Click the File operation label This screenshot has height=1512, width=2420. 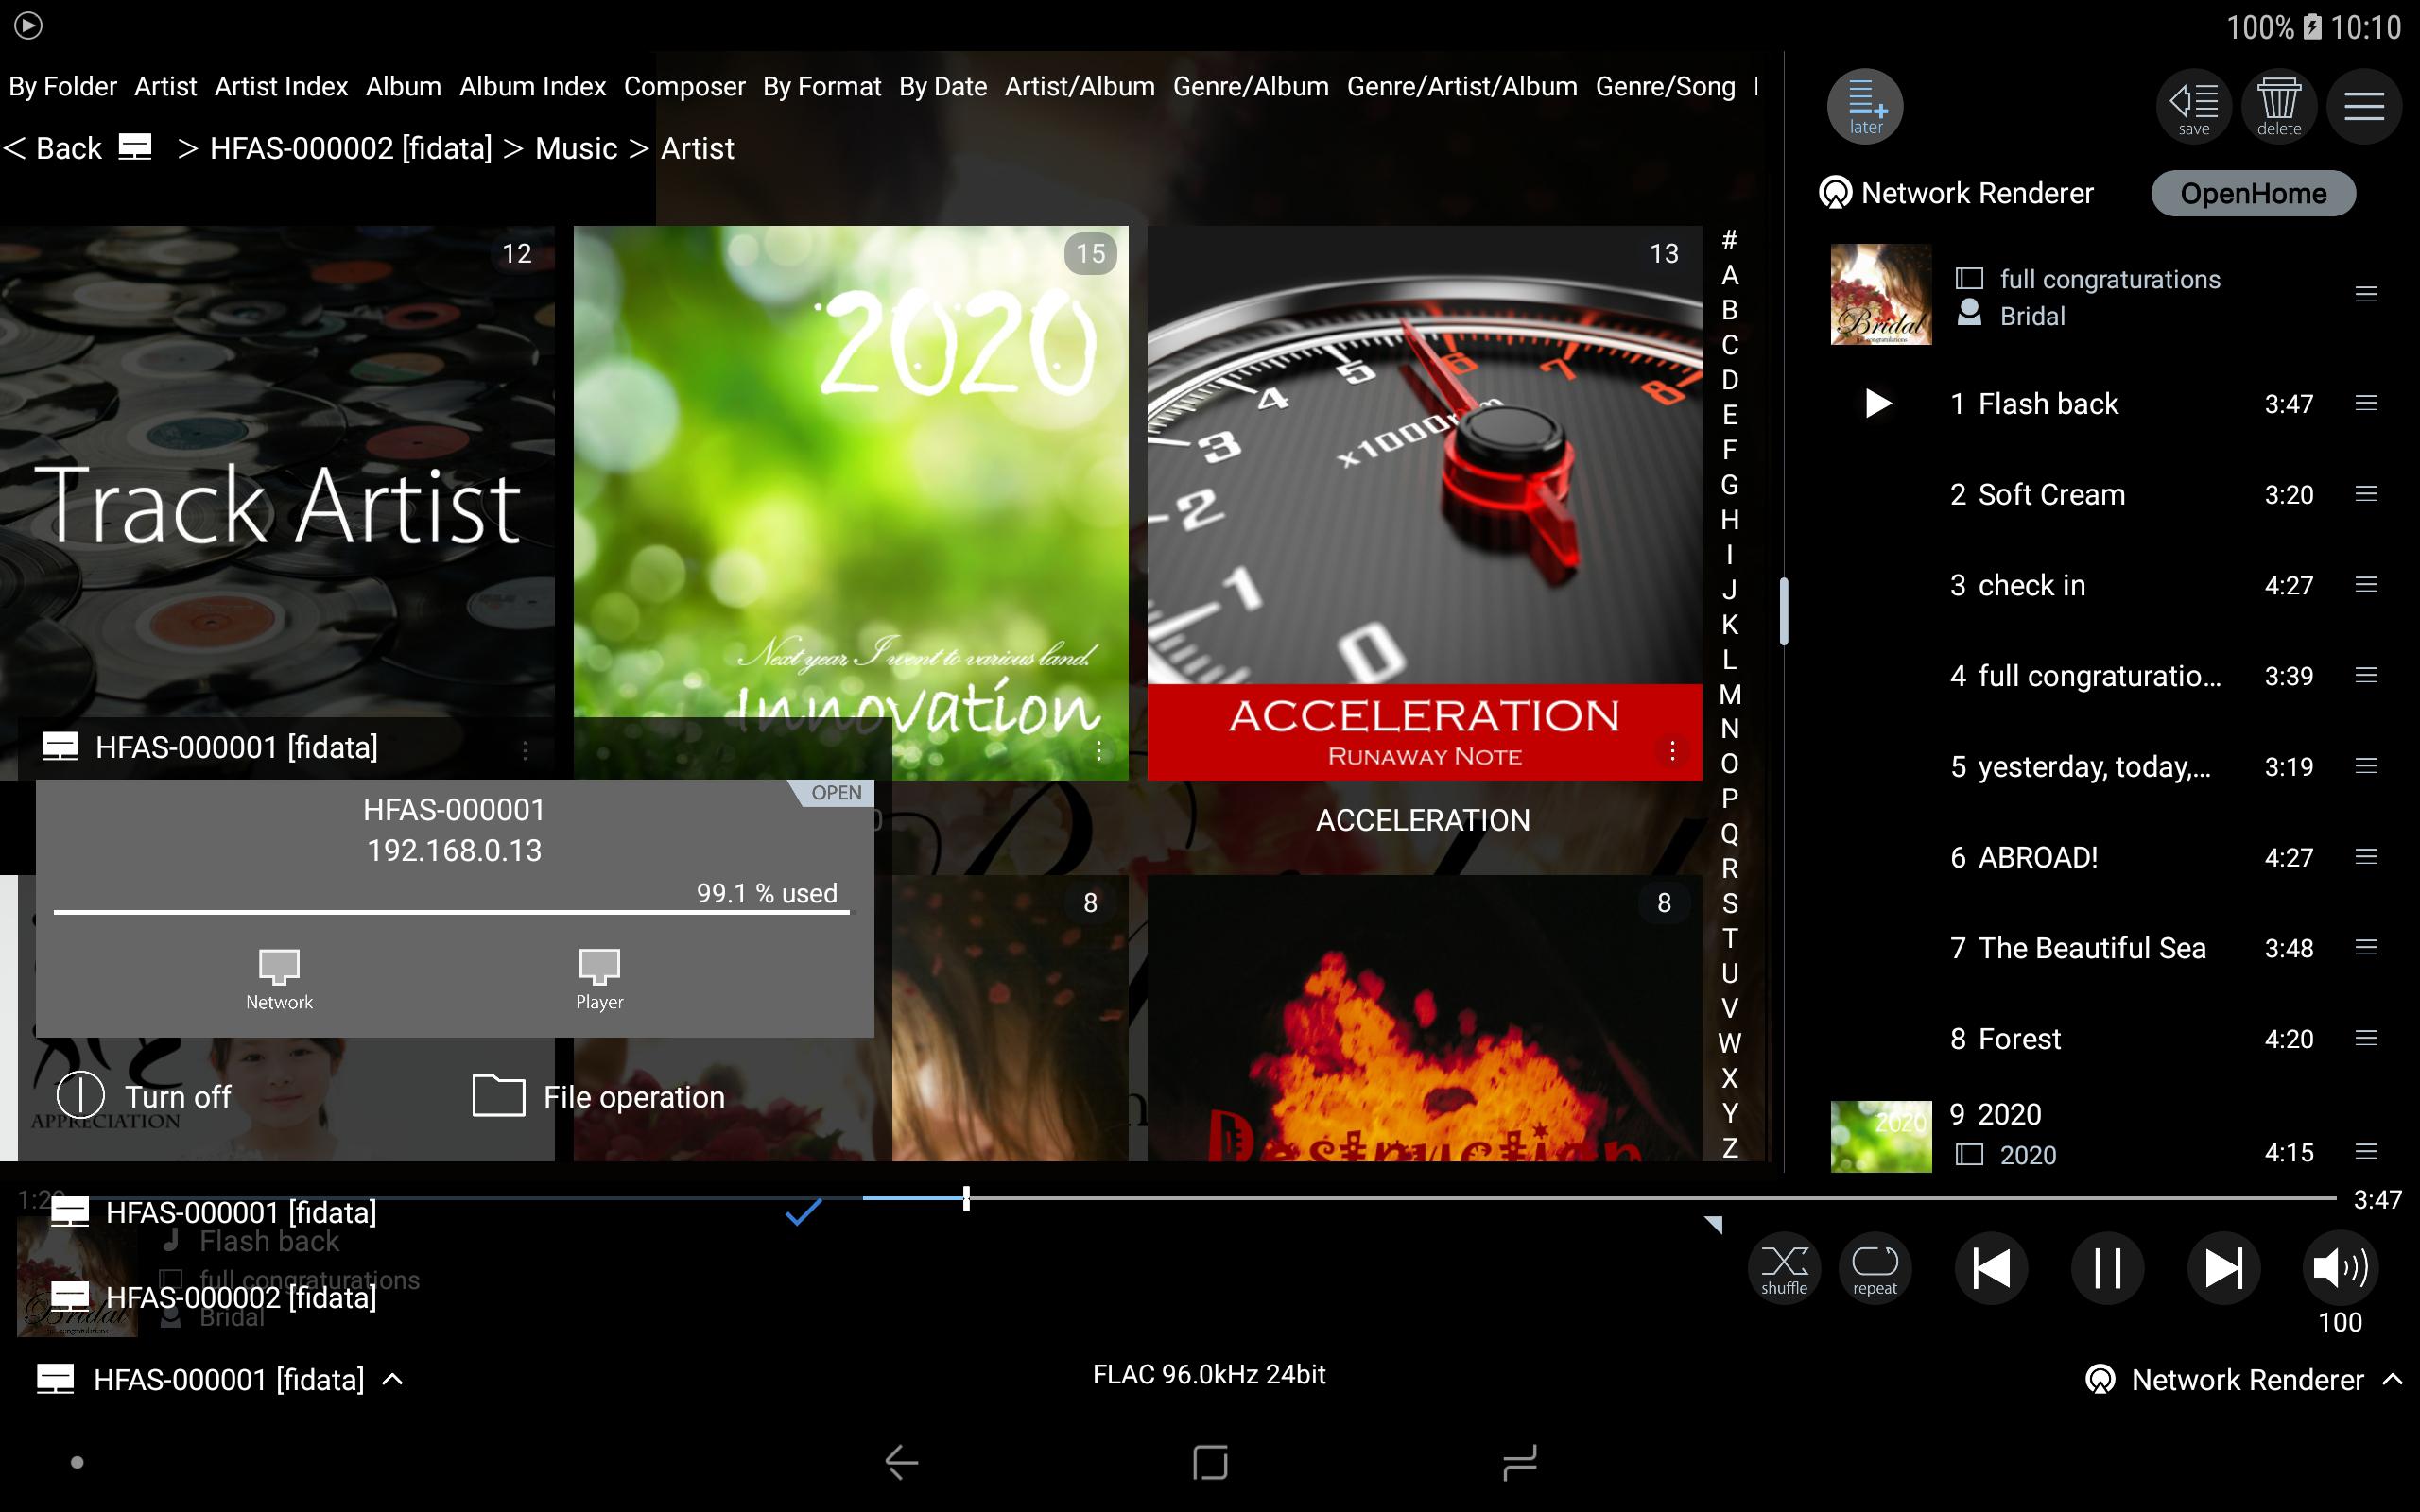pos(634,1097)
